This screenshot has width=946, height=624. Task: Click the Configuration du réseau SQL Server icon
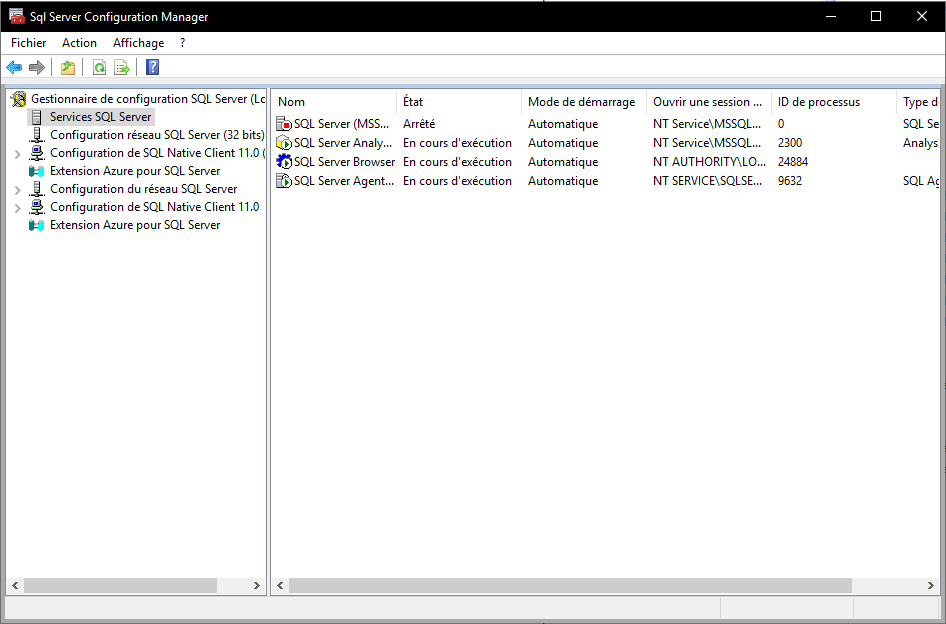[37, 189]
